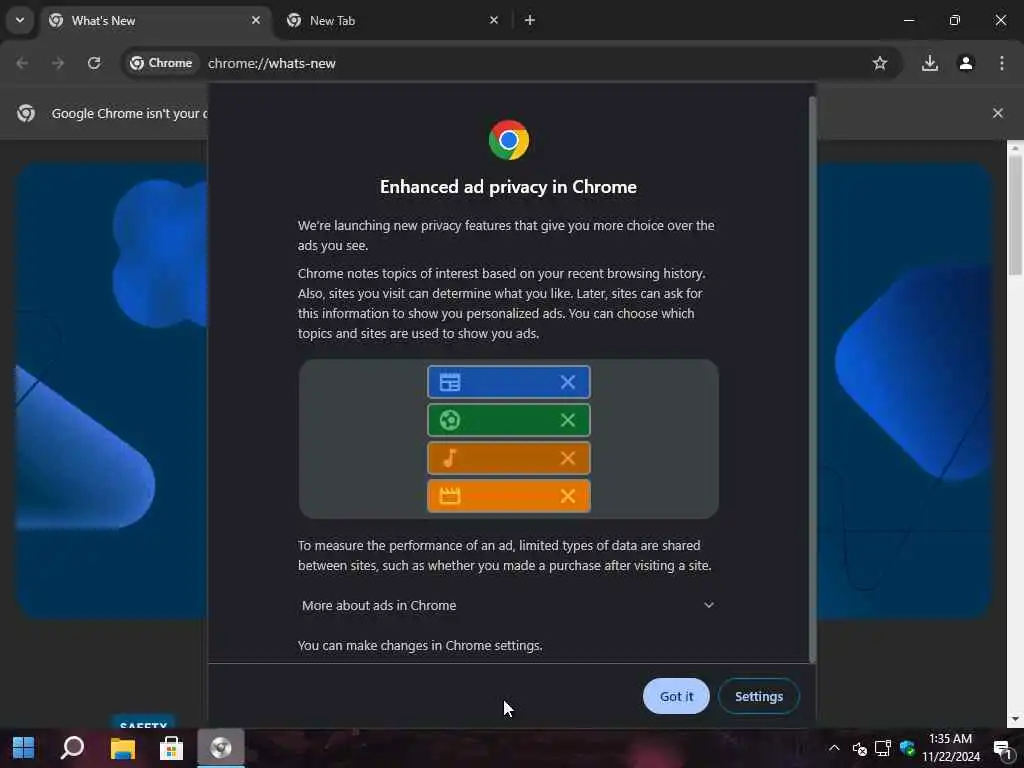Click 'You can make changes in Chrome settings.'
This screenshot has height=768, width=1024.
point(420,645)
